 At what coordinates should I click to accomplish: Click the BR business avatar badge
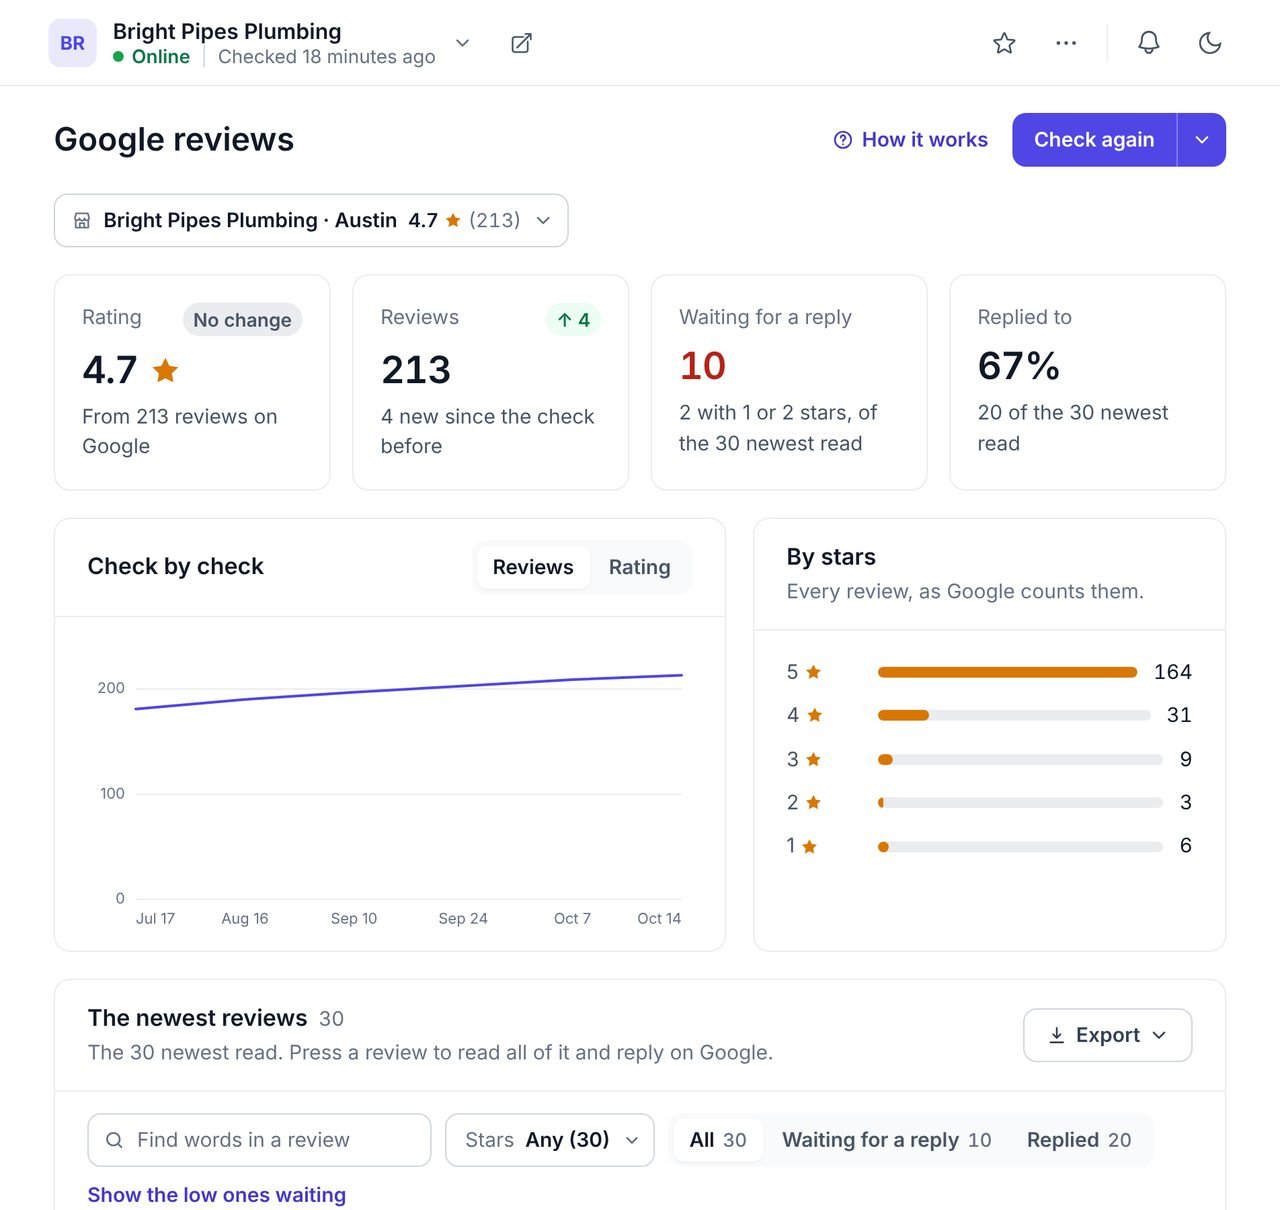point(72,43)
